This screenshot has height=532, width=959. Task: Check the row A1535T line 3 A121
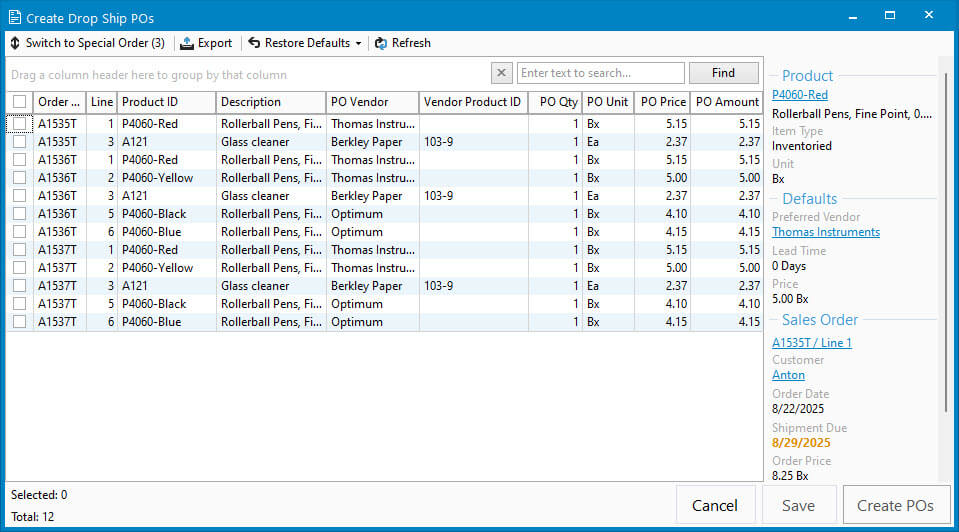[20, 142]
